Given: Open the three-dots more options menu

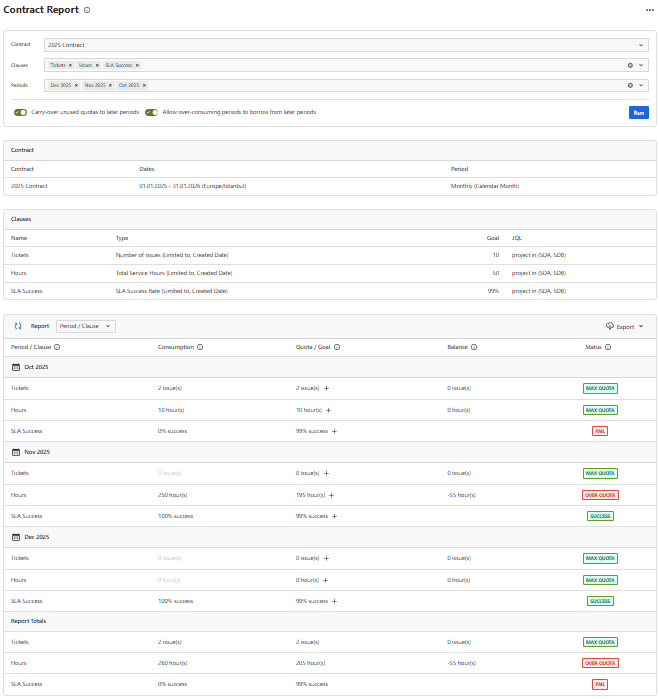Looking at the screenshot, I should pyautogui.click(x=648, y=10).
